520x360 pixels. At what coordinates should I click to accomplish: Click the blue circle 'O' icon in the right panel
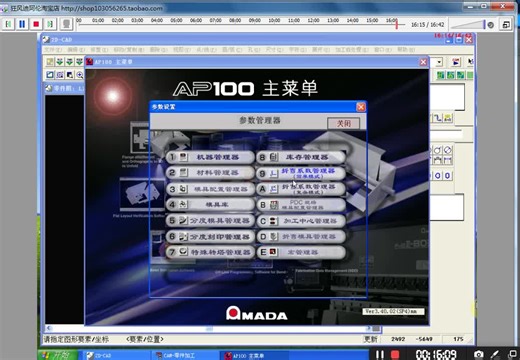pyautogui.click(x=438, y=175)
